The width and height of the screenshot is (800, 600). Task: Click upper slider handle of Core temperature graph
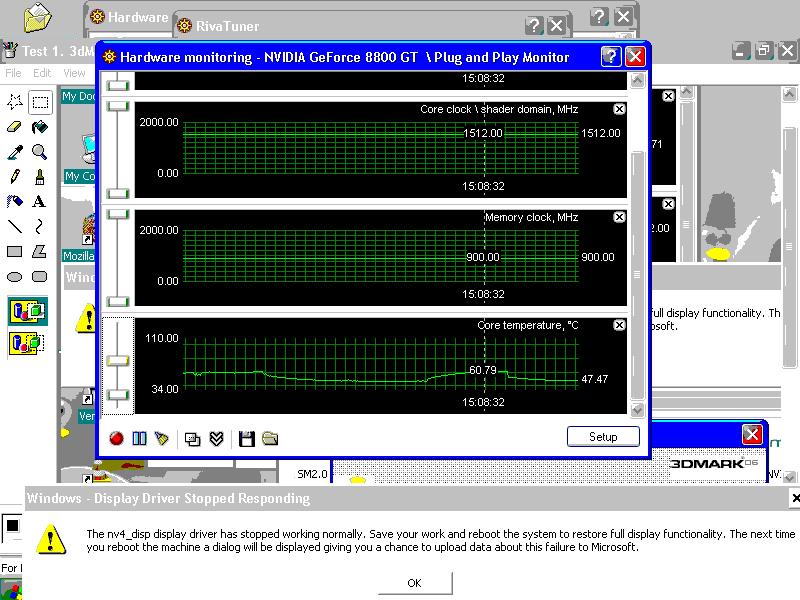[x=118, y=361]
